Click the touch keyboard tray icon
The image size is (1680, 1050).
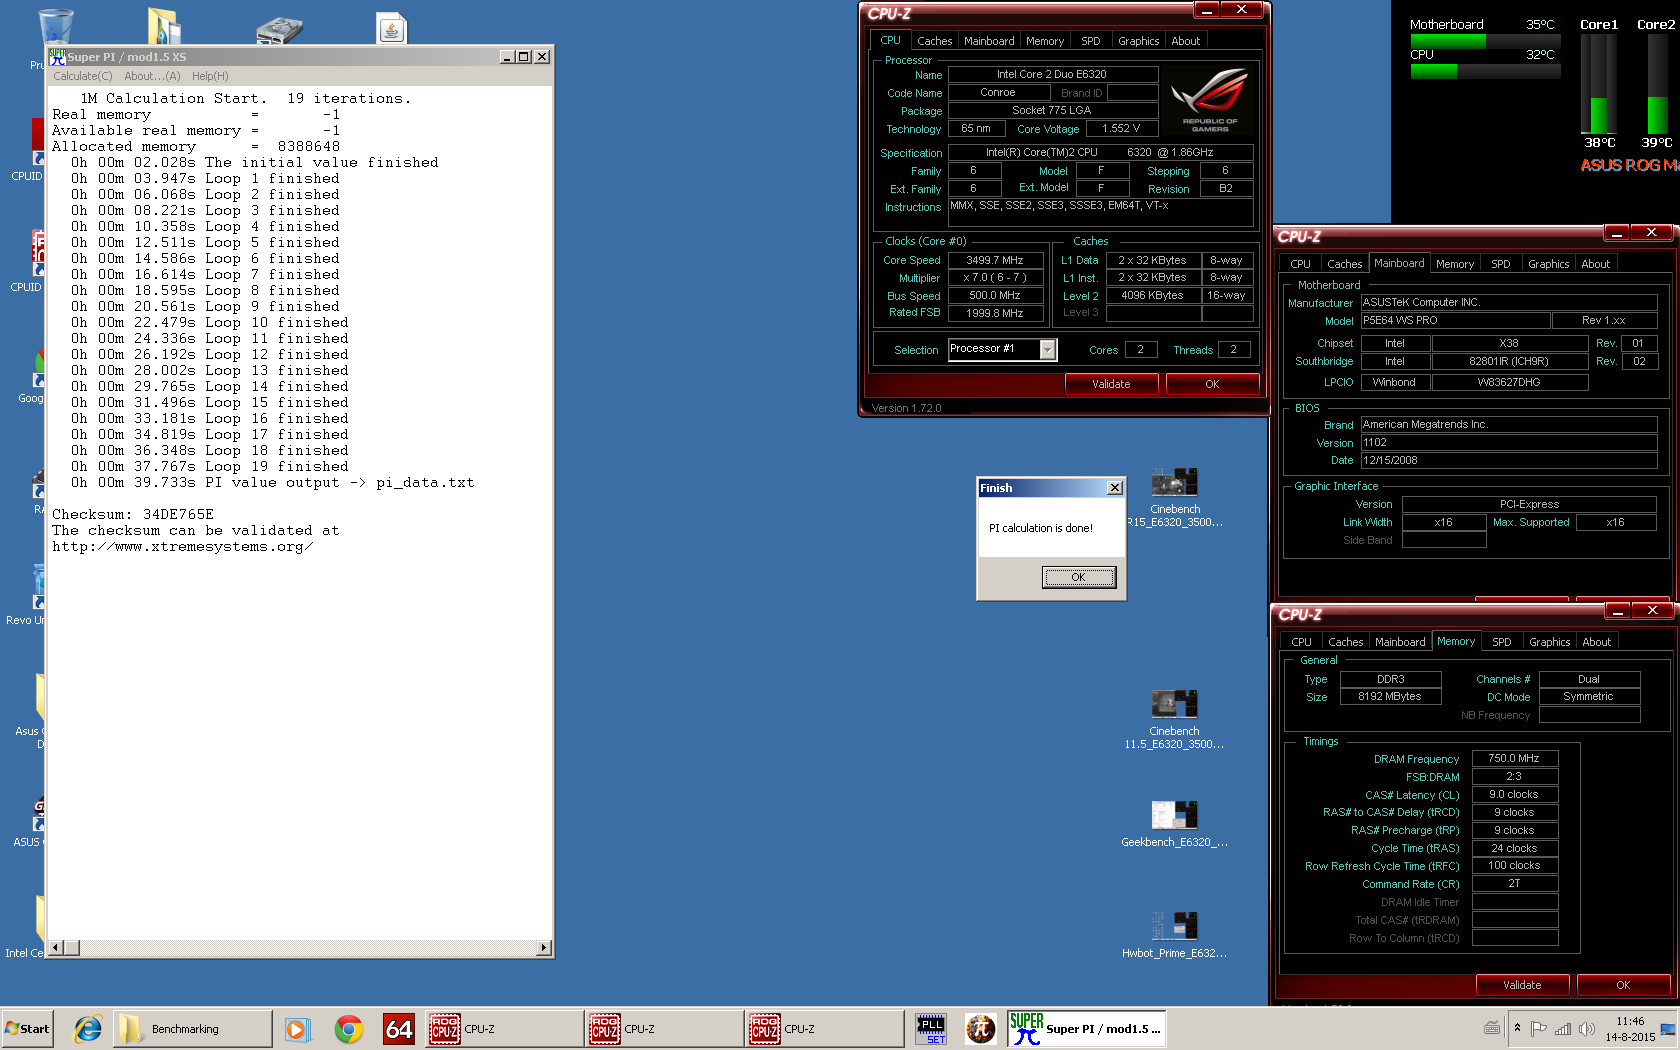[1492, 1028]
